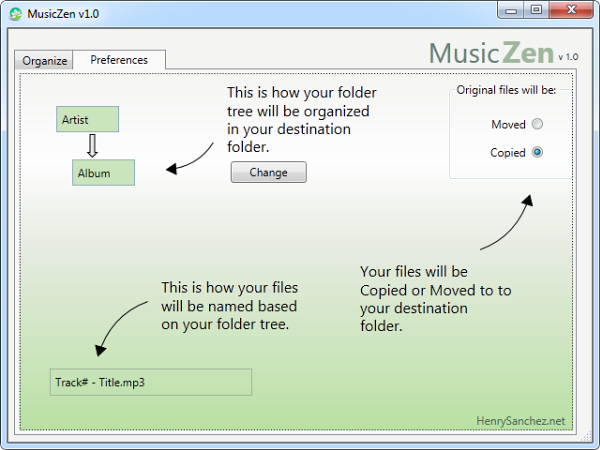
Task: Click the 'This is how your folder' text
Action: [x=302, y=93]
